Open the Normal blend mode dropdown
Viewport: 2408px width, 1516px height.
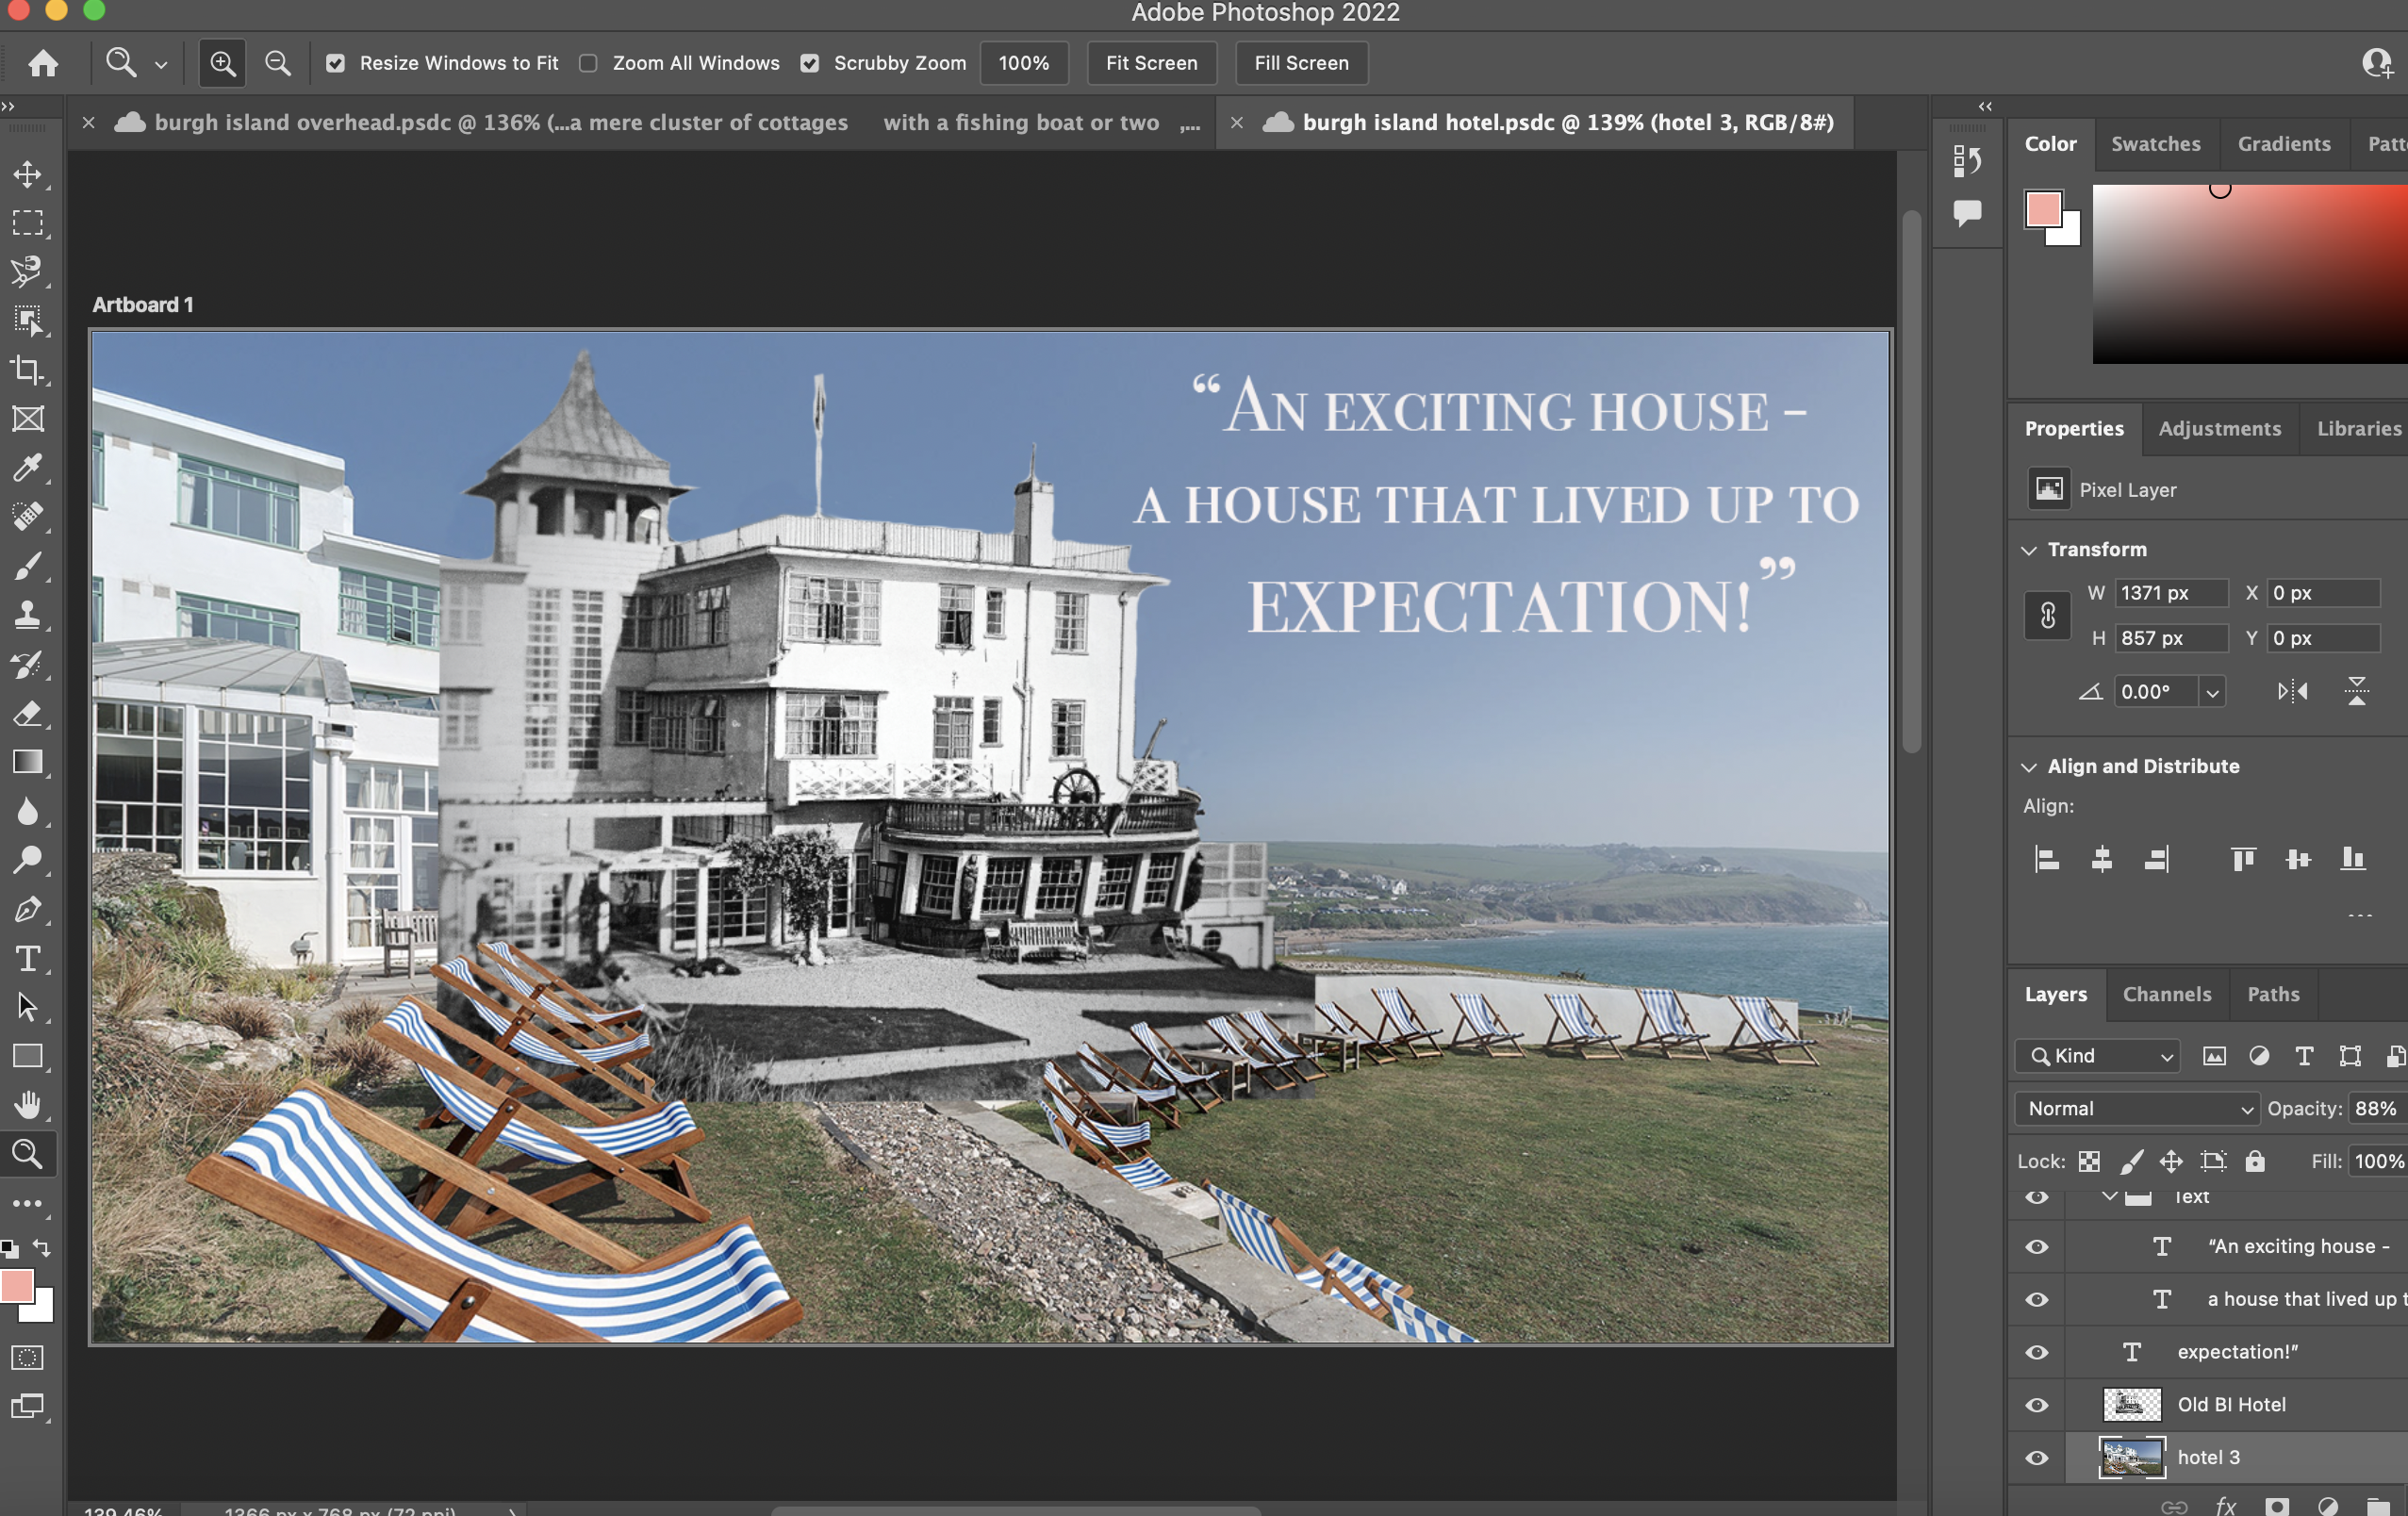pos(2136,1108)
